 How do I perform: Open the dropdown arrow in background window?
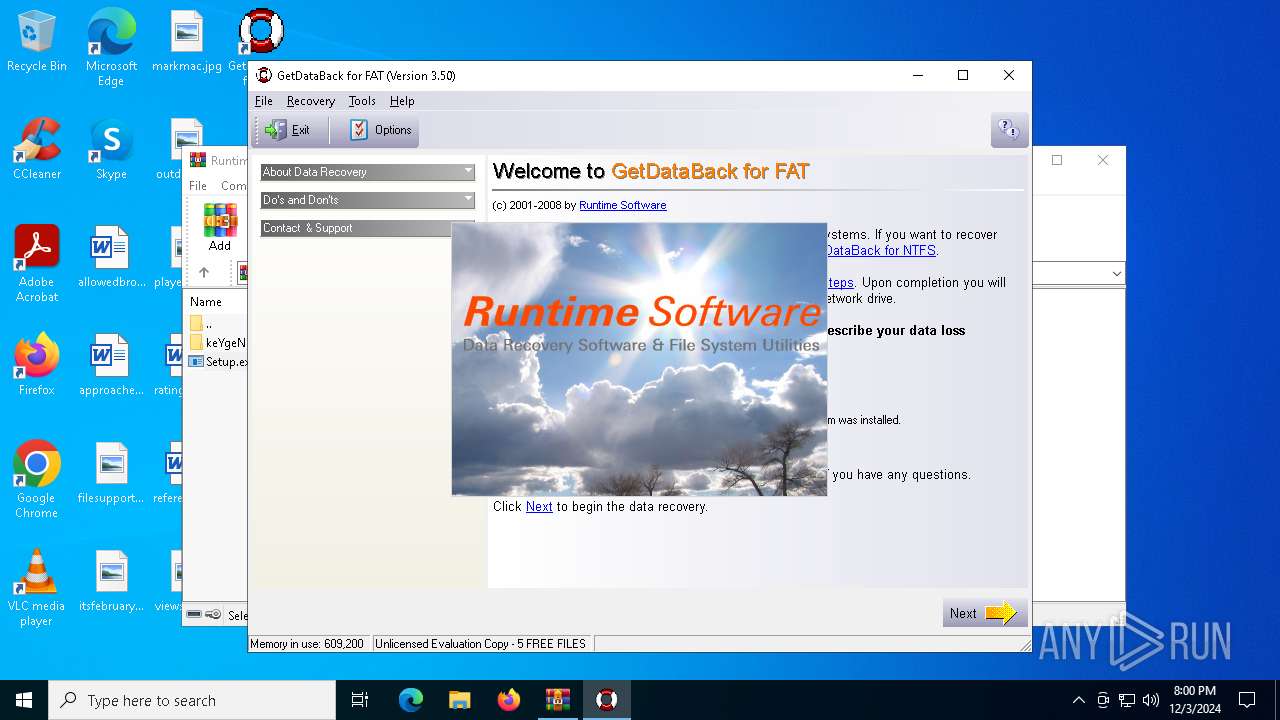[x=1116, y=274]
